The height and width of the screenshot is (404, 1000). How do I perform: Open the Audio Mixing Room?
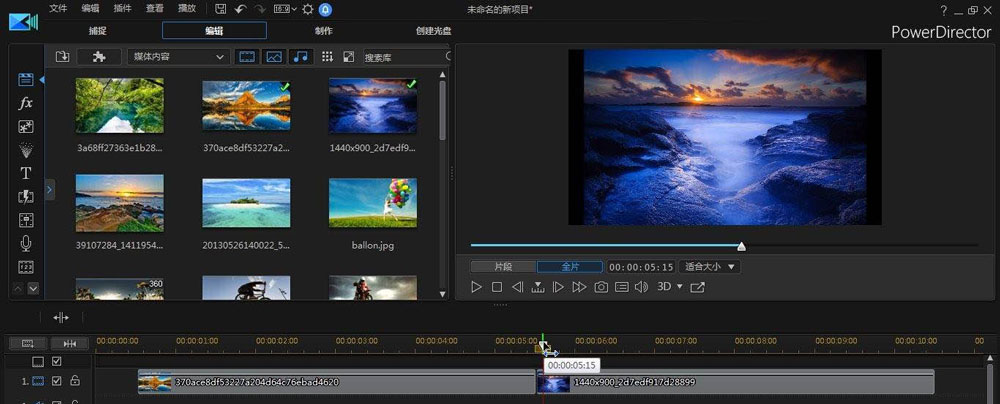[x=26, y=220]
